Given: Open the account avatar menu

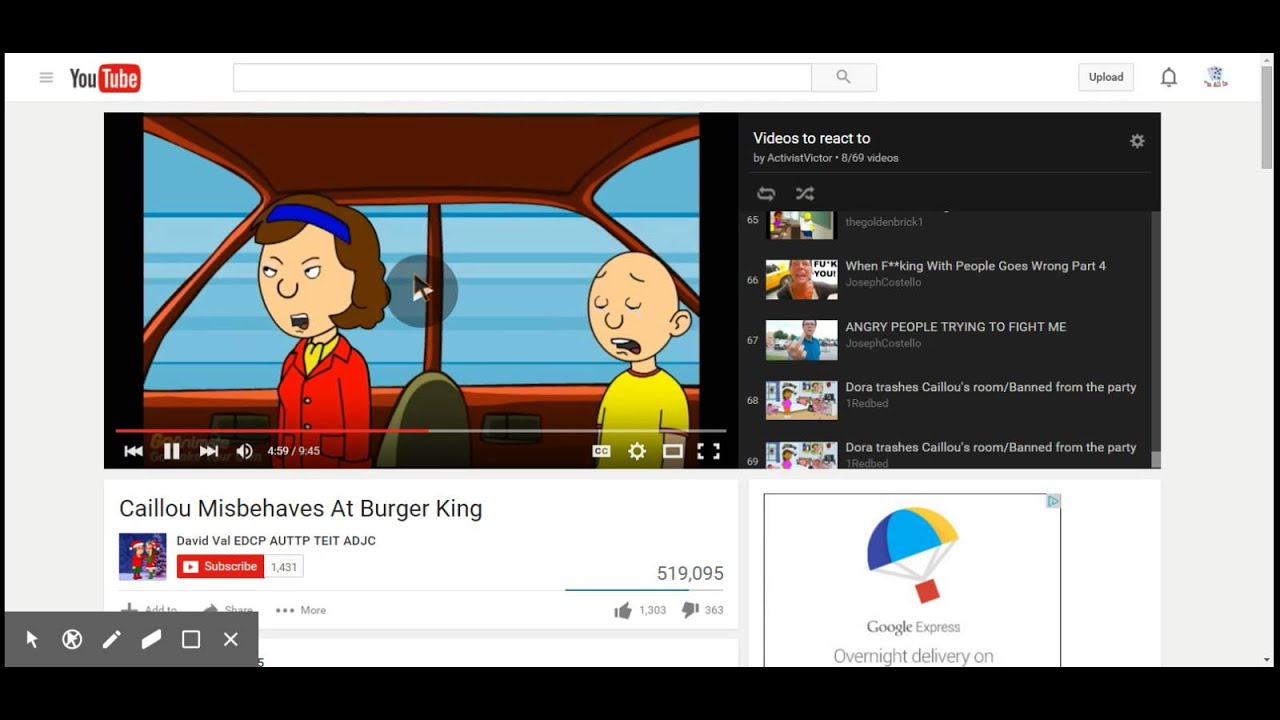Looking at the screenshot, I should 1216,77.
